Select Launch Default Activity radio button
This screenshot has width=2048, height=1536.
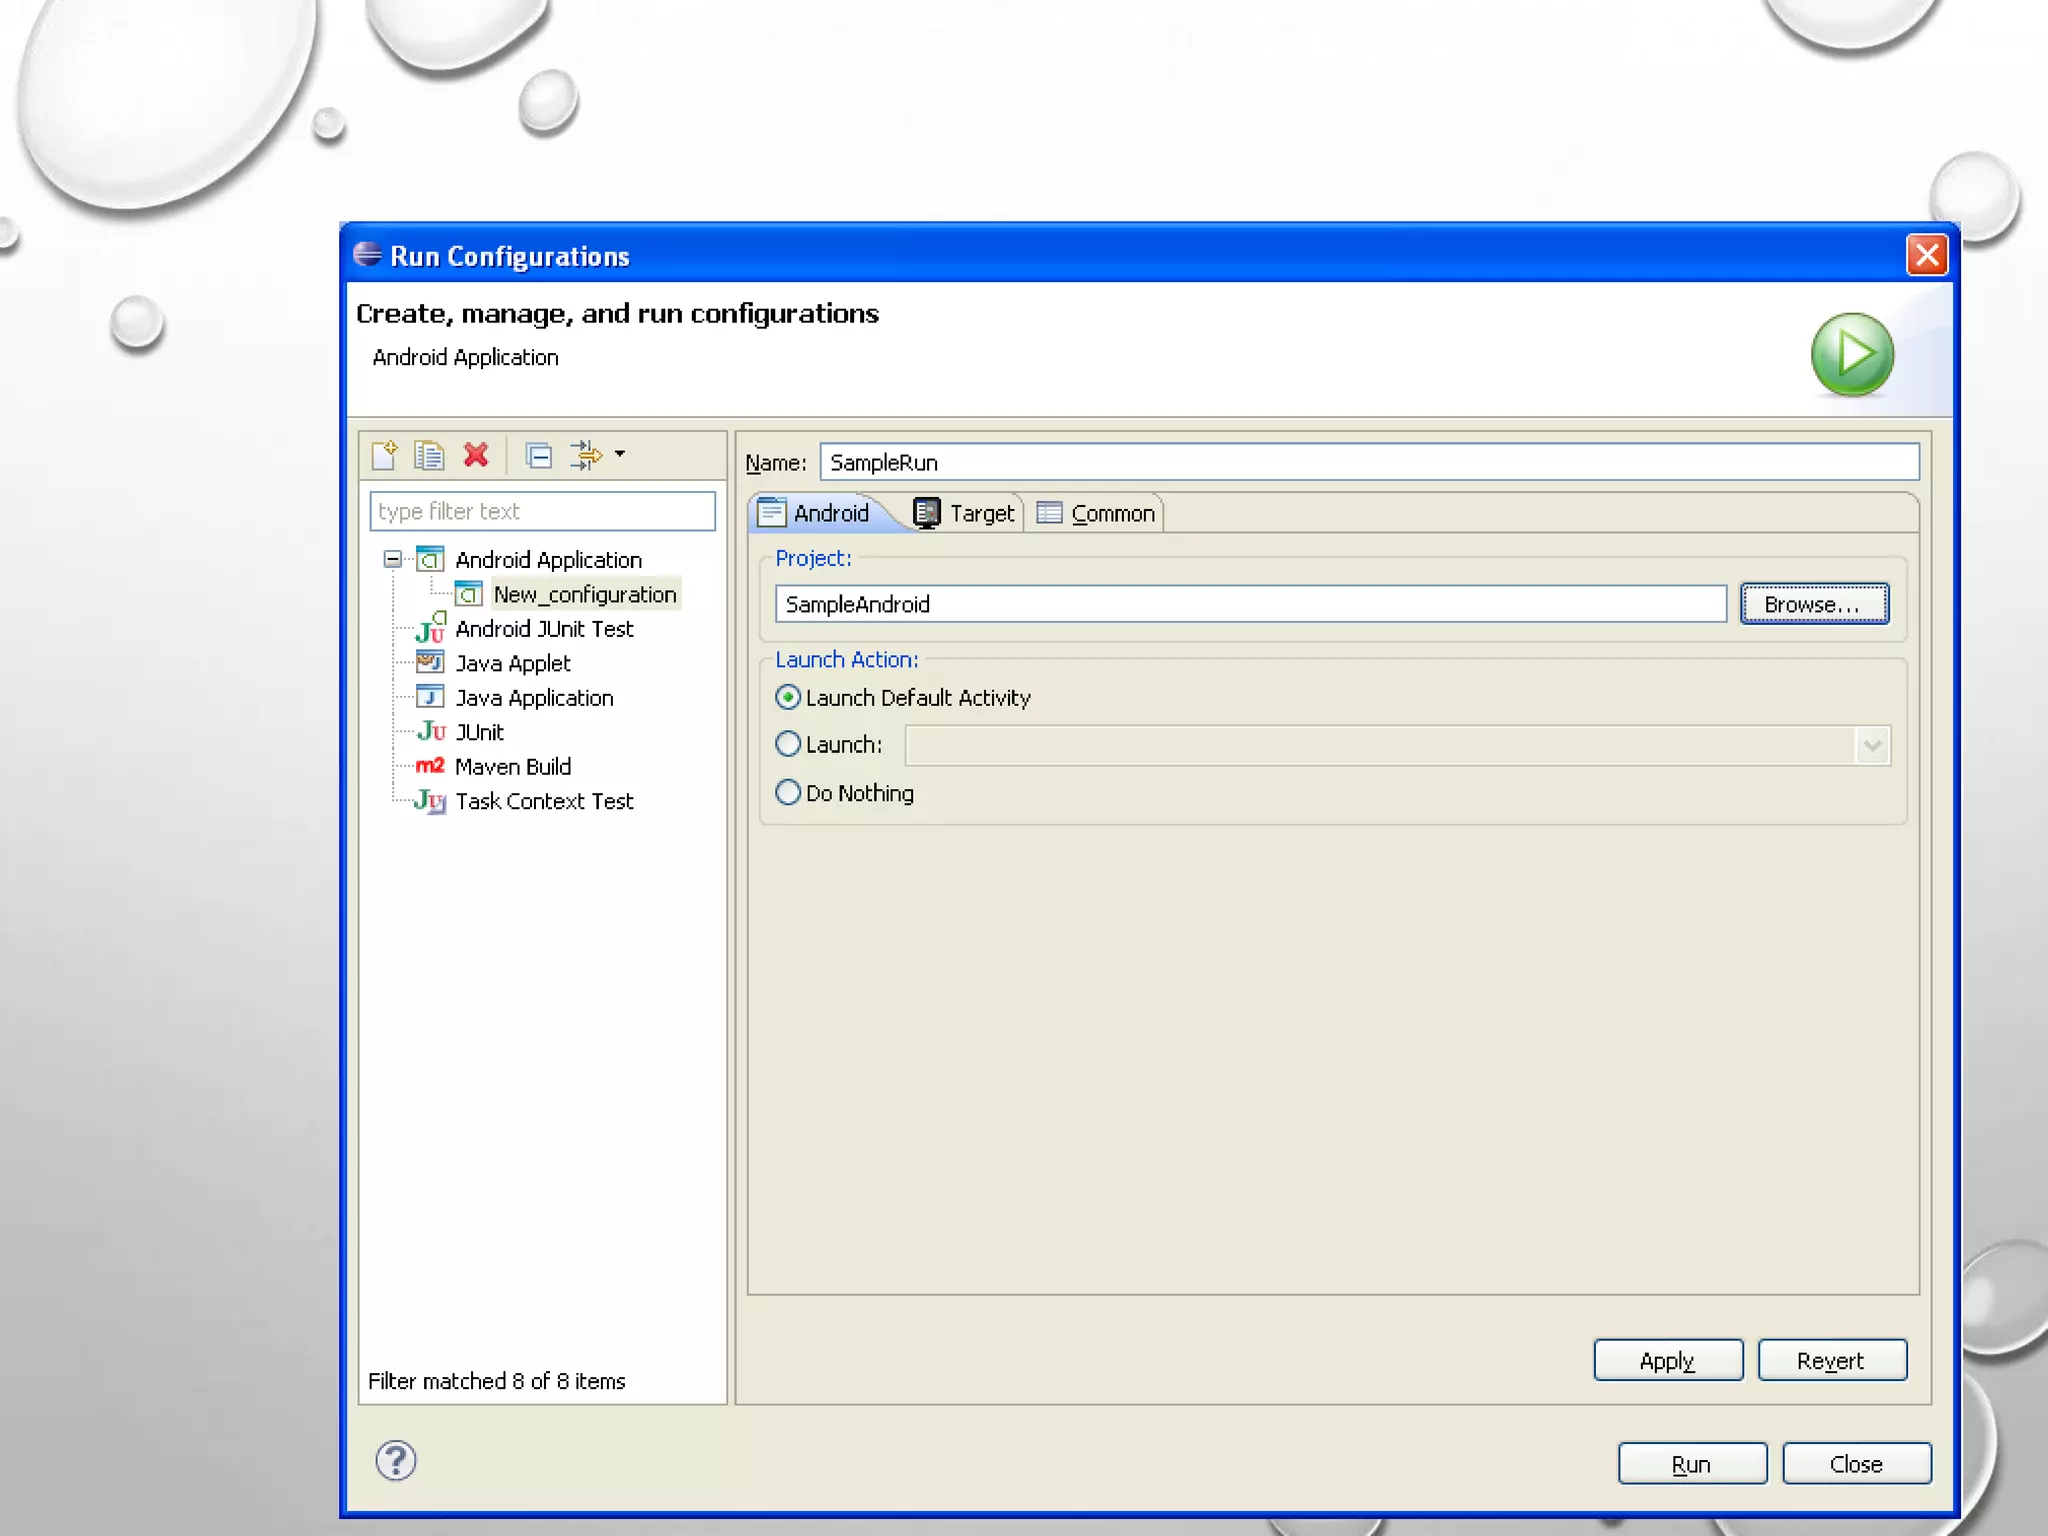point(788,697)
